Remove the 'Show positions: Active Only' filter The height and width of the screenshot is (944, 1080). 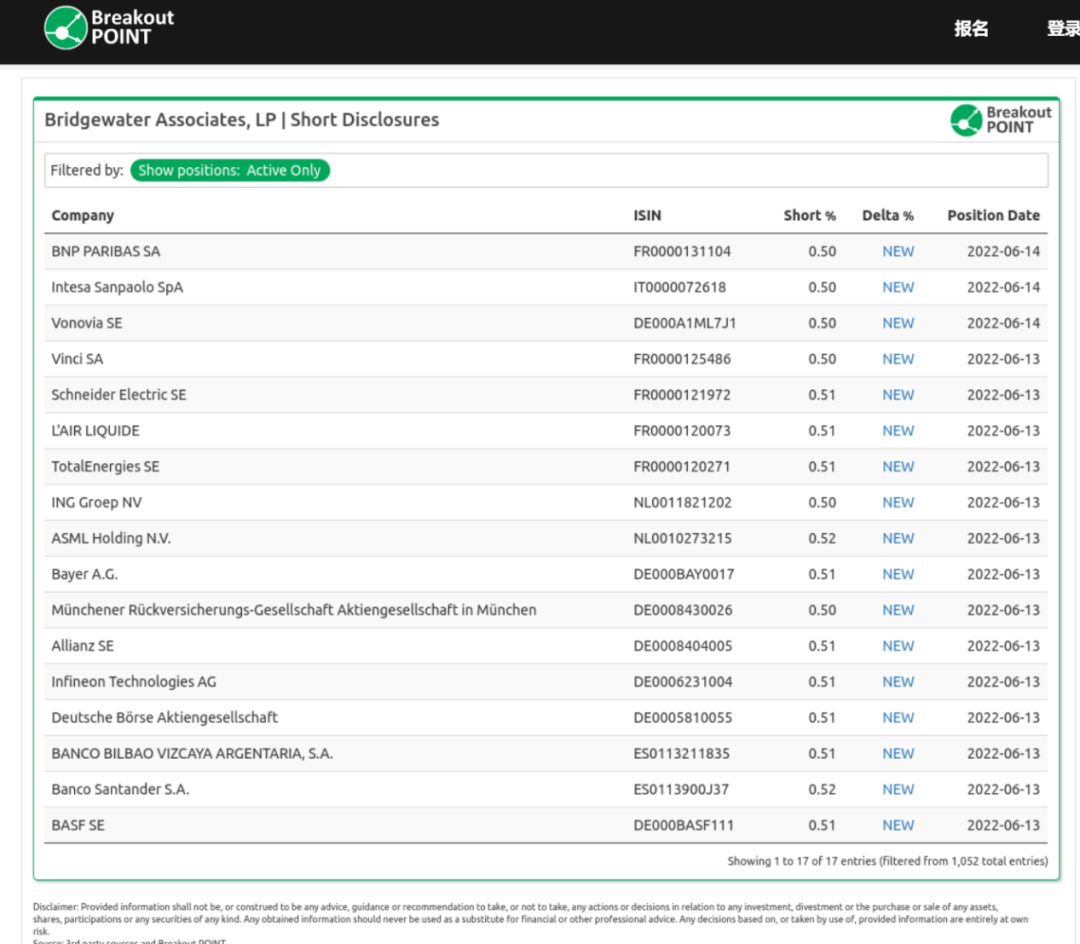pos(230,170)
